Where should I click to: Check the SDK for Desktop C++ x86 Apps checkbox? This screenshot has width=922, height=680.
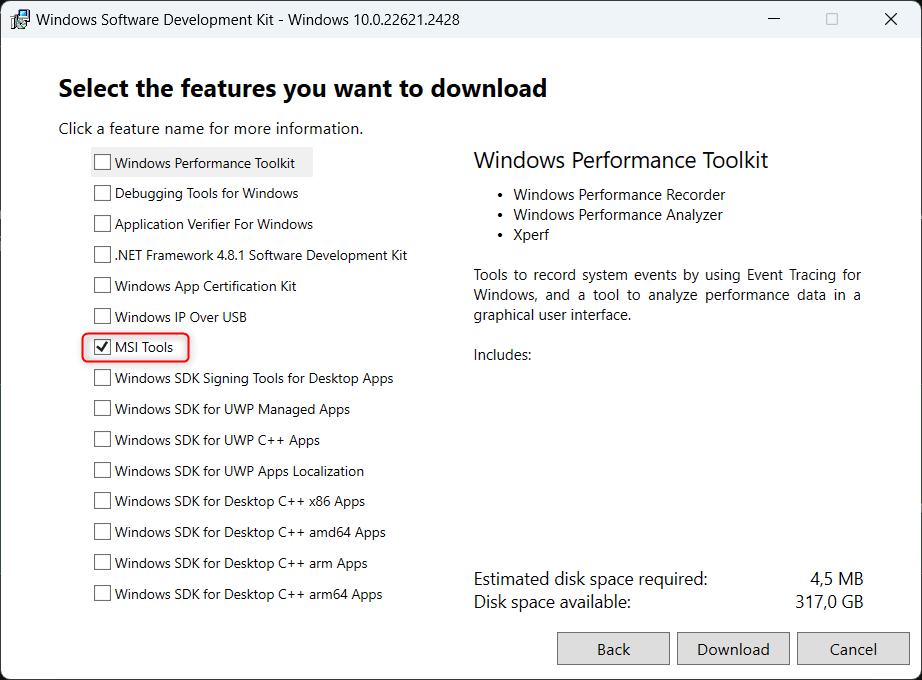[x=102, y=501]
